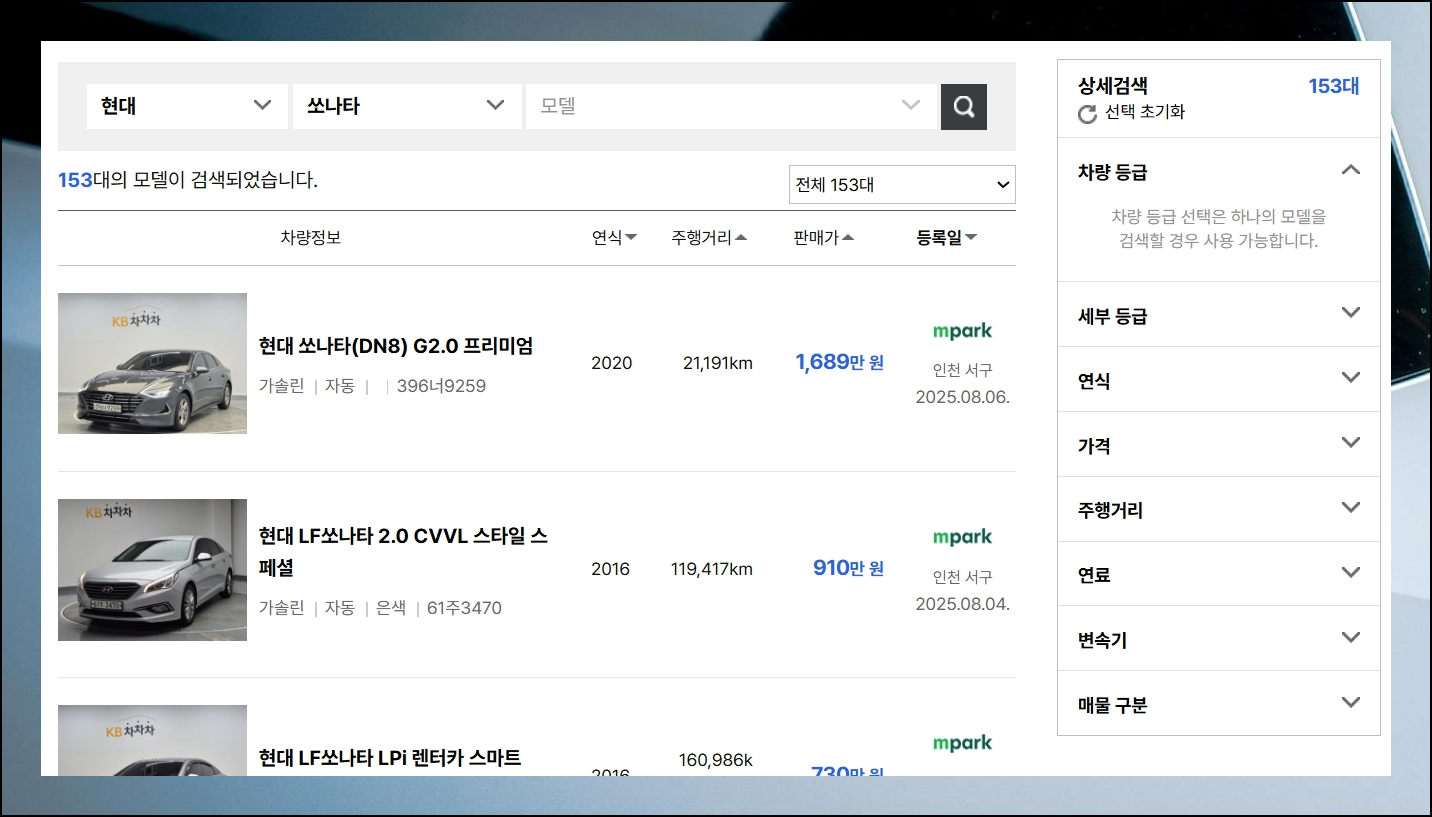Click the 153대 count in 상세검색 header
1432x817 pixels.
tap(1334, 86)
